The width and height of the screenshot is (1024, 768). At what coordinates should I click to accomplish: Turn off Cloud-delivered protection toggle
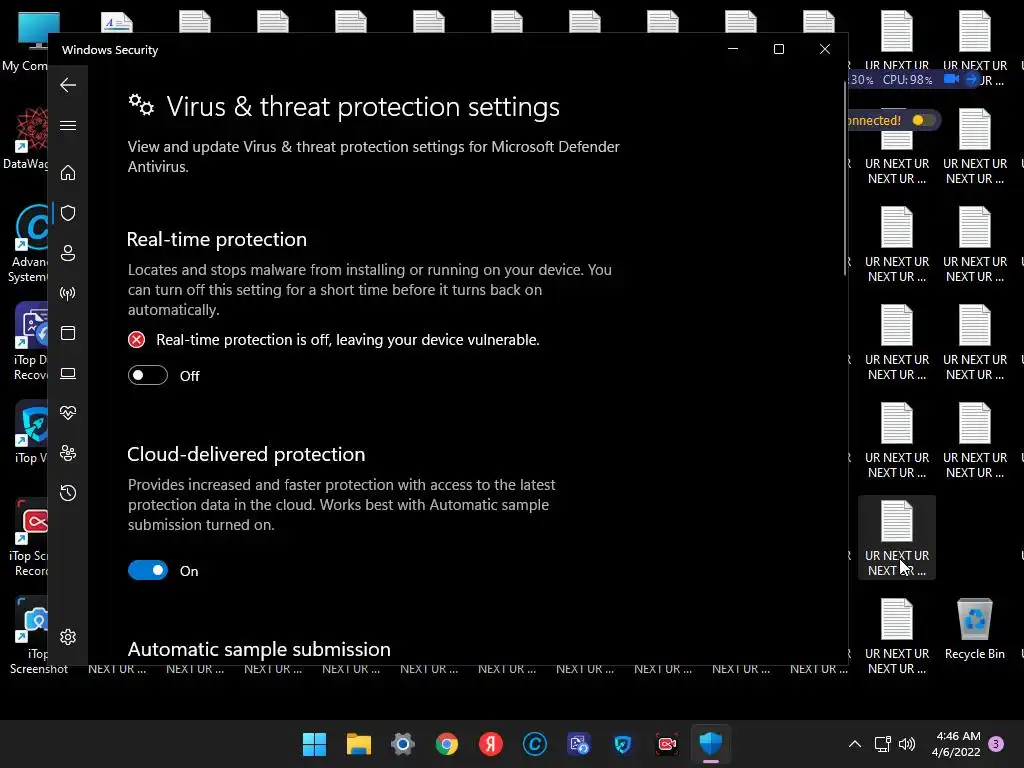148,571
